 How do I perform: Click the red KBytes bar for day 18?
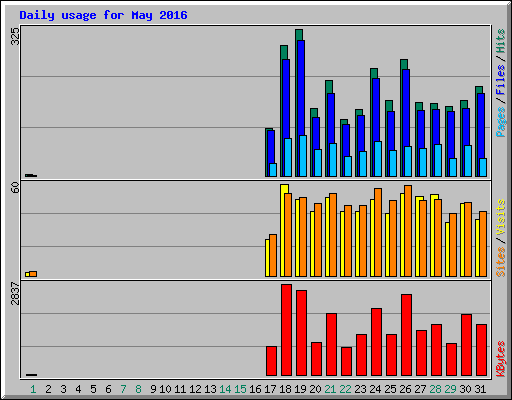point(286,330)
